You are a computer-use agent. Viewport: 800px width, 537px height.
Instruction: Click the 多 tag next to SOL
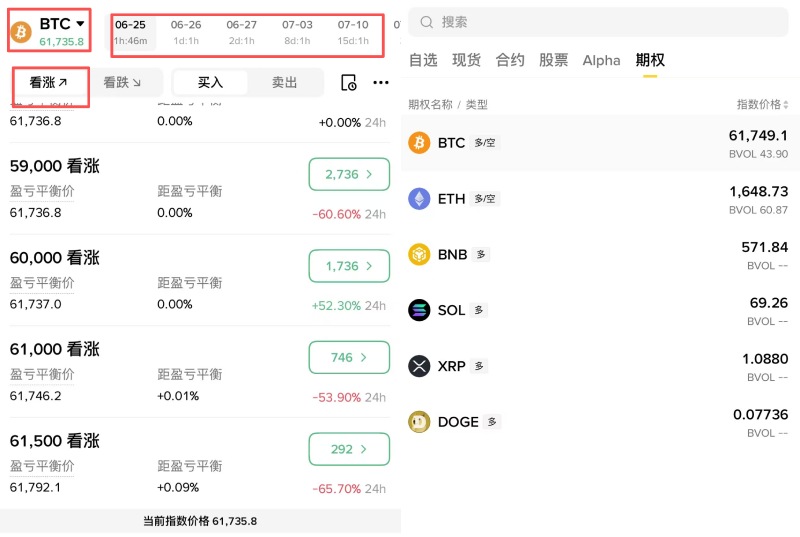479,310
